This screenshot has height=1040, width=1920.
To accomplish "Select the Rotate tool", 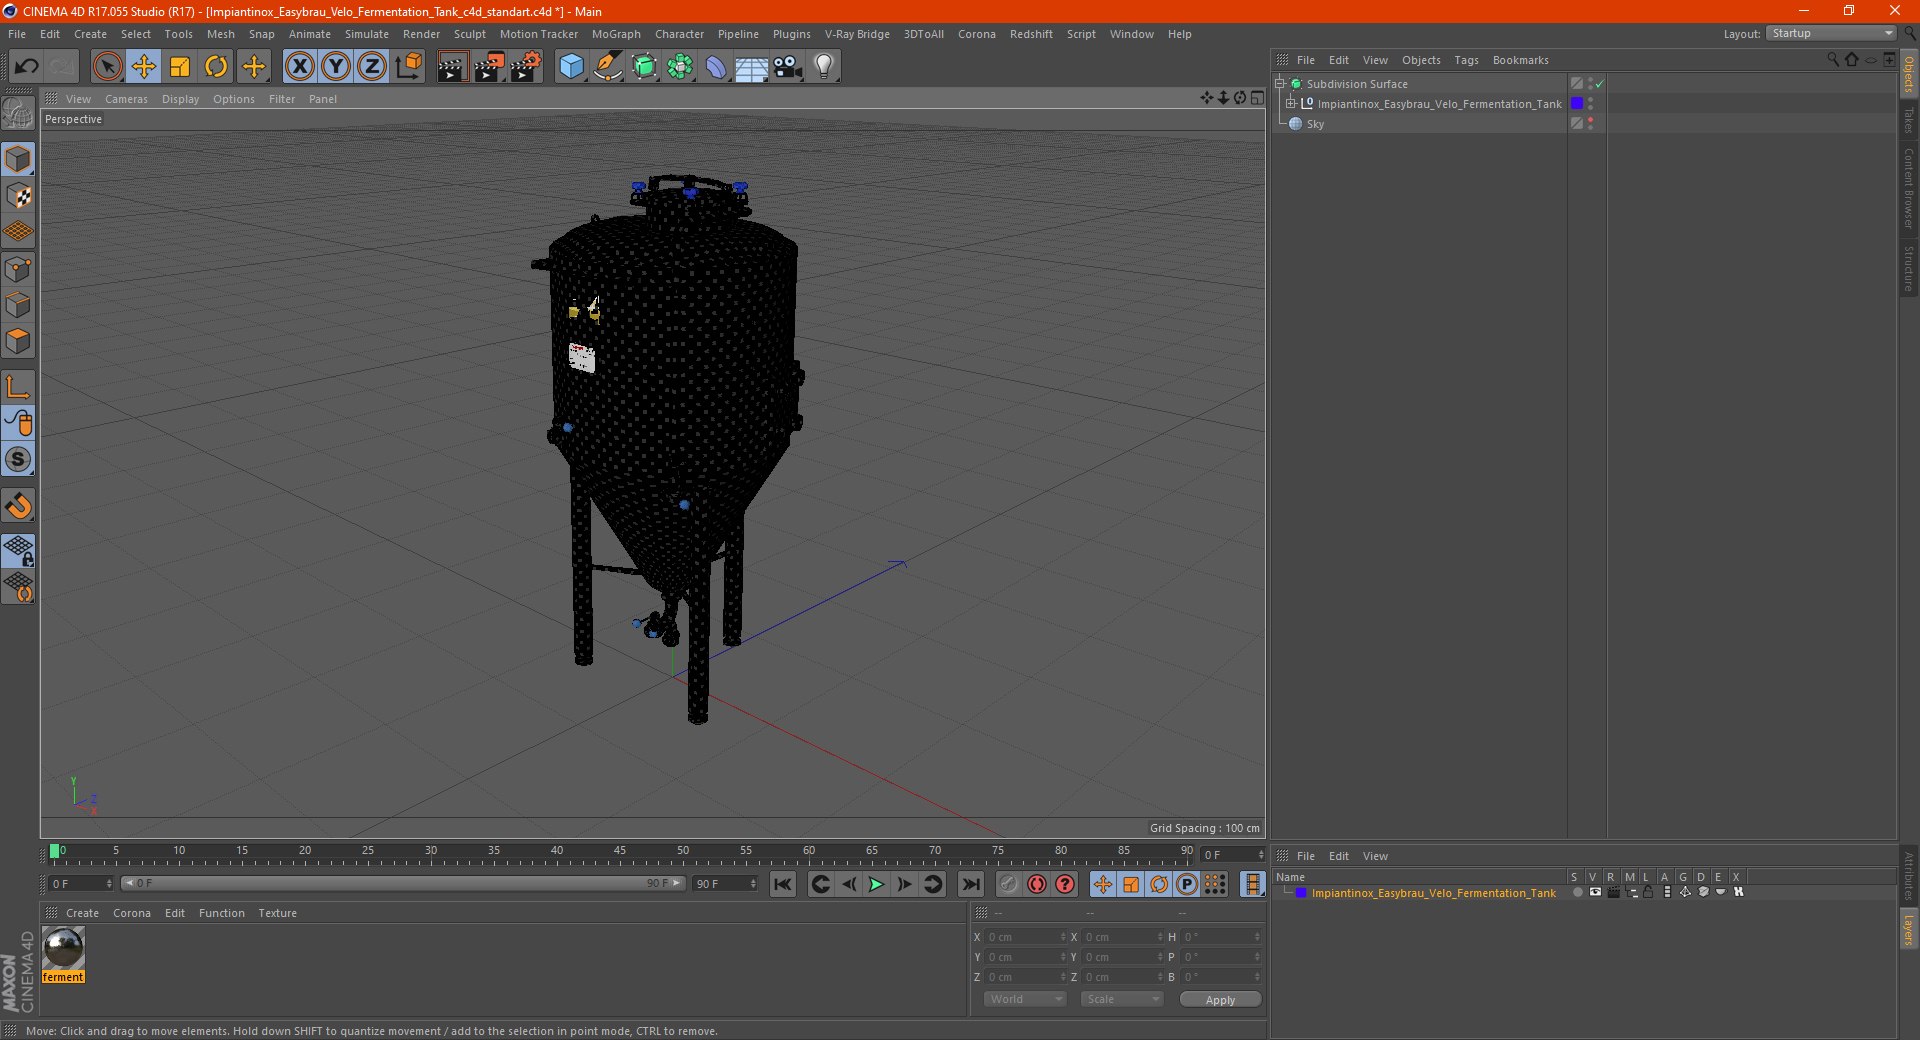I will (x=216, y=67).
